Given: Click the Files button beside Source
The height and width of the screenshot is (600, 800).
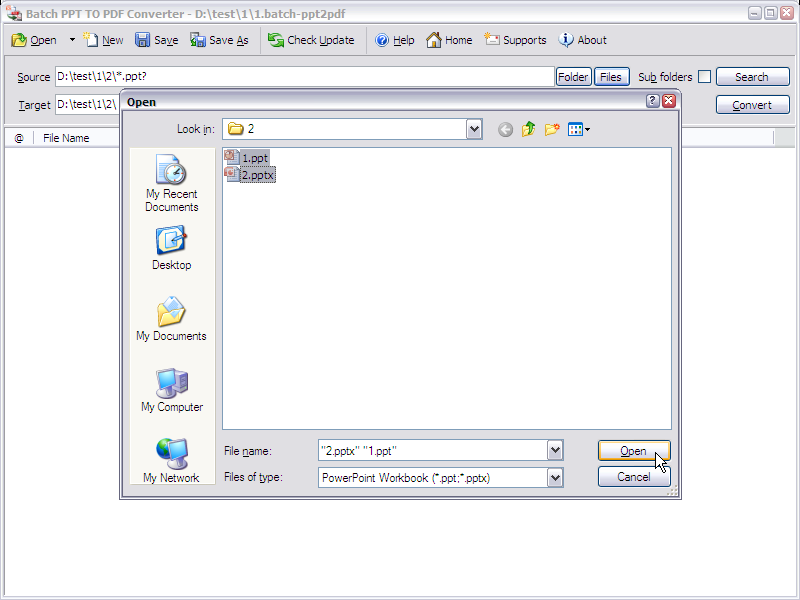Looking at the screenshot, I should tap(611, 77).
